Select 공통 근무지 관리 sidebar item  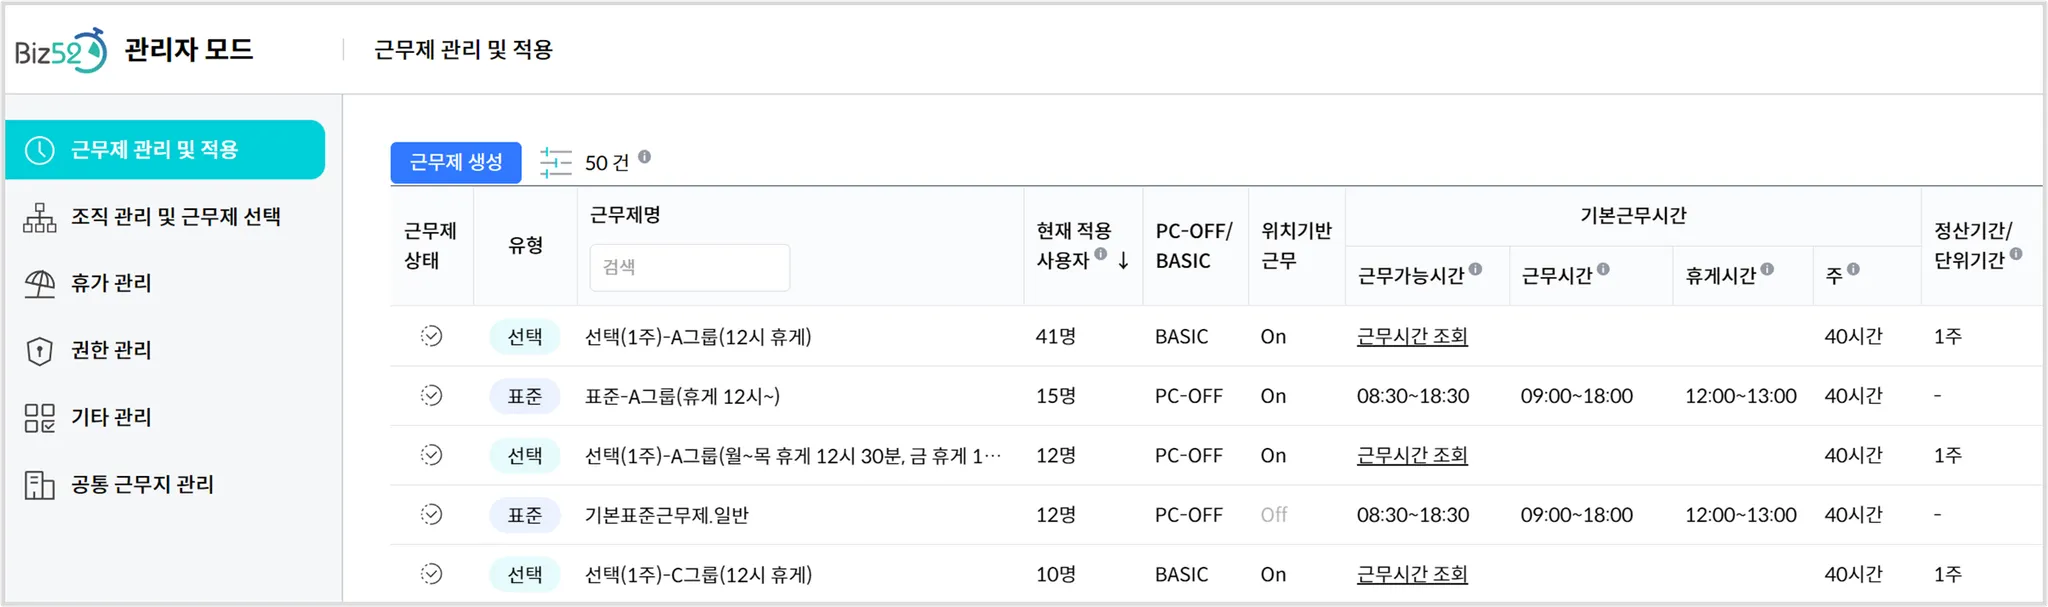142,485
